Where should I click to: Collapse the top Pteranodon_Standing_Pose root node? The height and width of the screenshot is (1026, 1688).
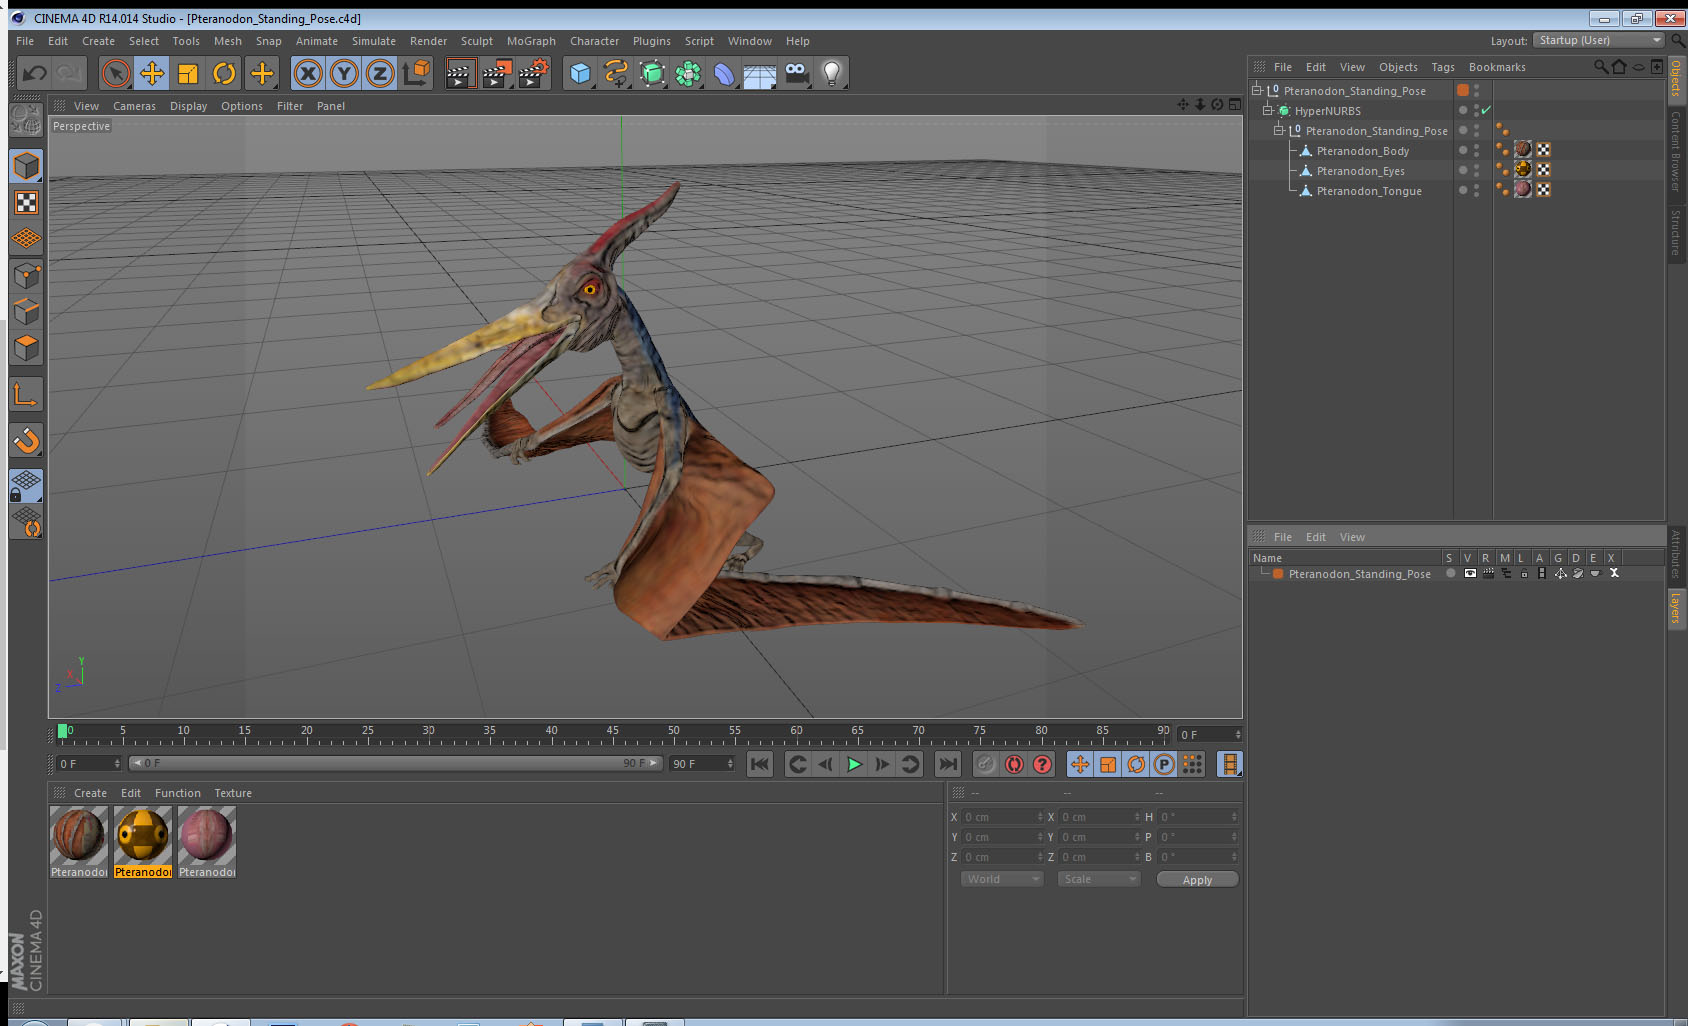tap(1256, 90)
